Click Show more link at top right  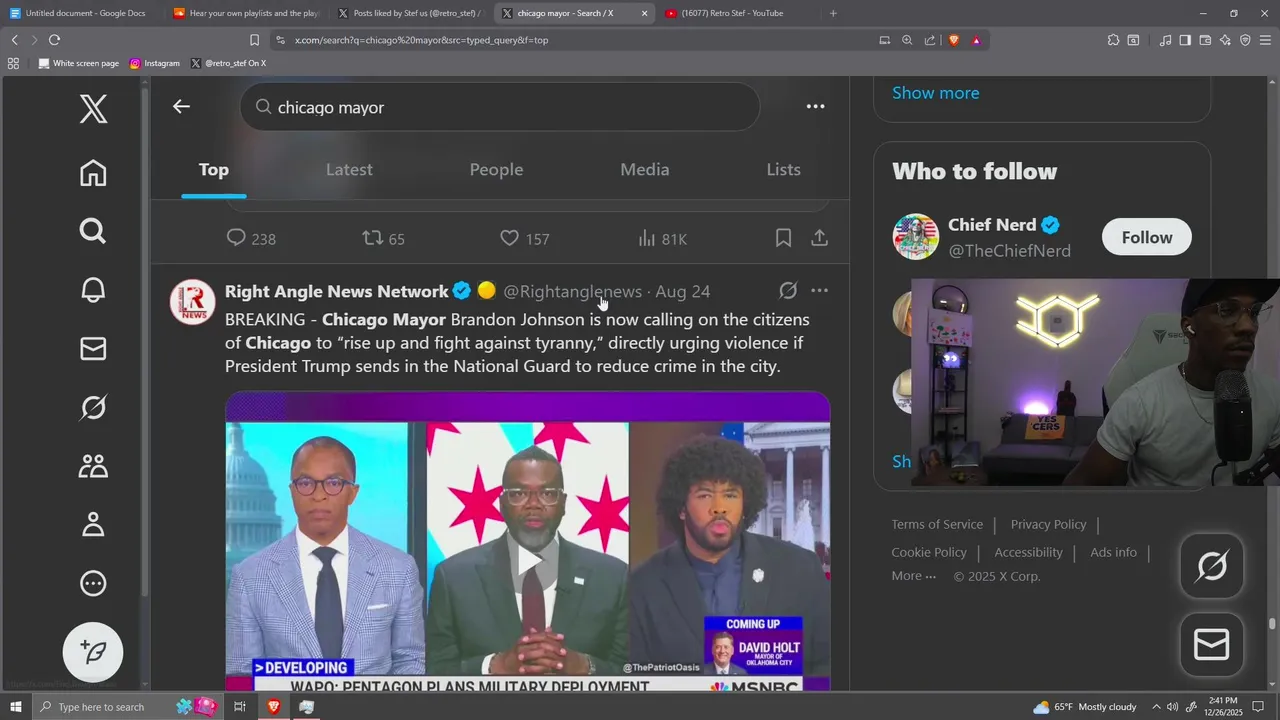(935, 93)
